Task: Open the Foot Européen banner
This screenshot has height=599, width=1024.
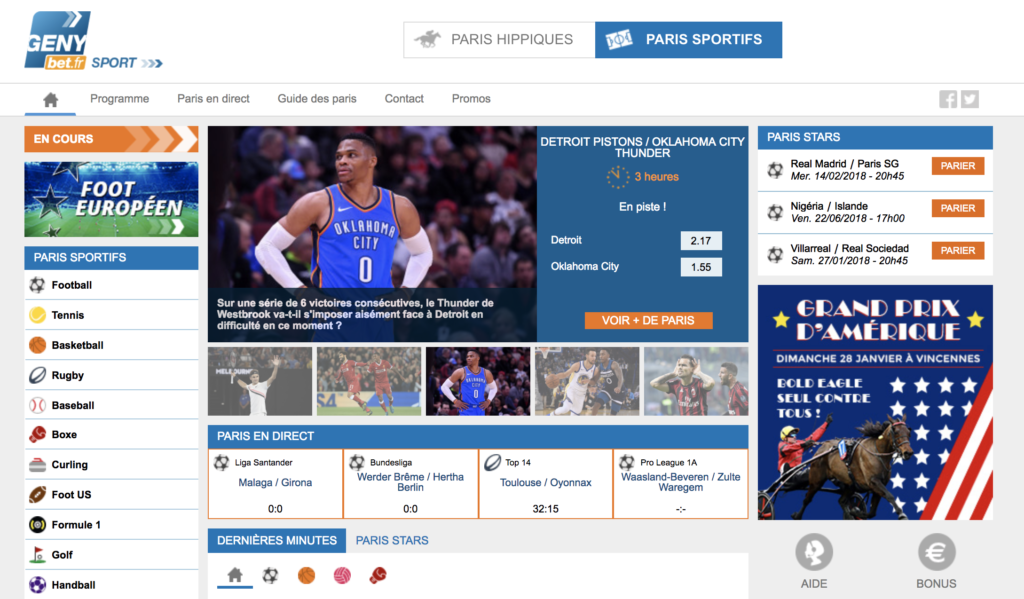Action: tap(111, 199)
